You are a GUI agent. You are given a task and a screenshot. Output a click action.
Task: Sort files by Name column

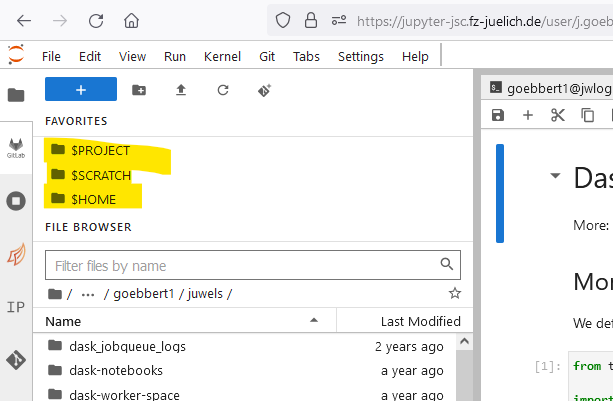[185, 321]
